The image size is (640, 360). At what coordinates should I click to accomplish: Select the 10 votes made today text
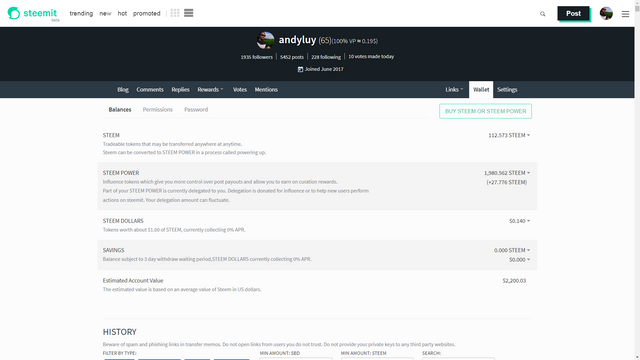pos(371,56)
